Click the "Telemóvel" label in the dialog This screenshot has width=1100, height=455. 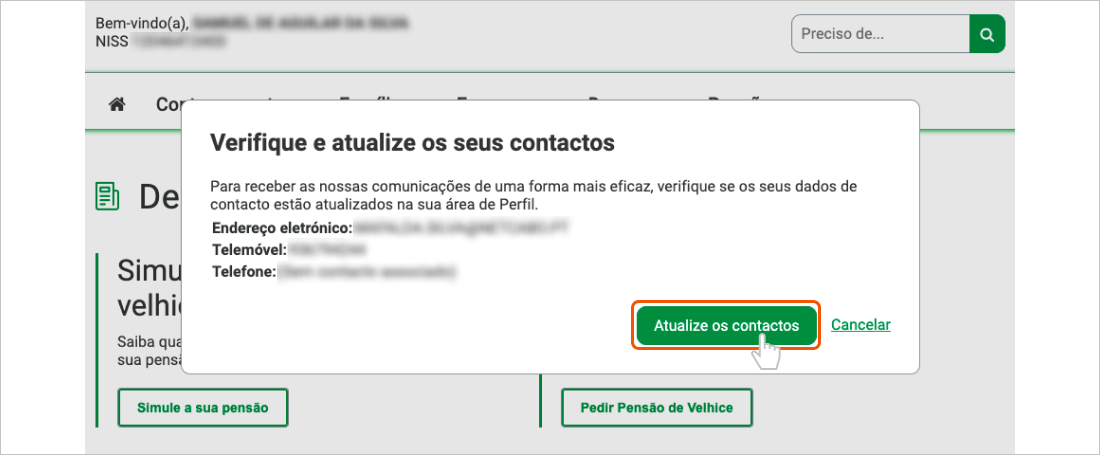(249, 249)
